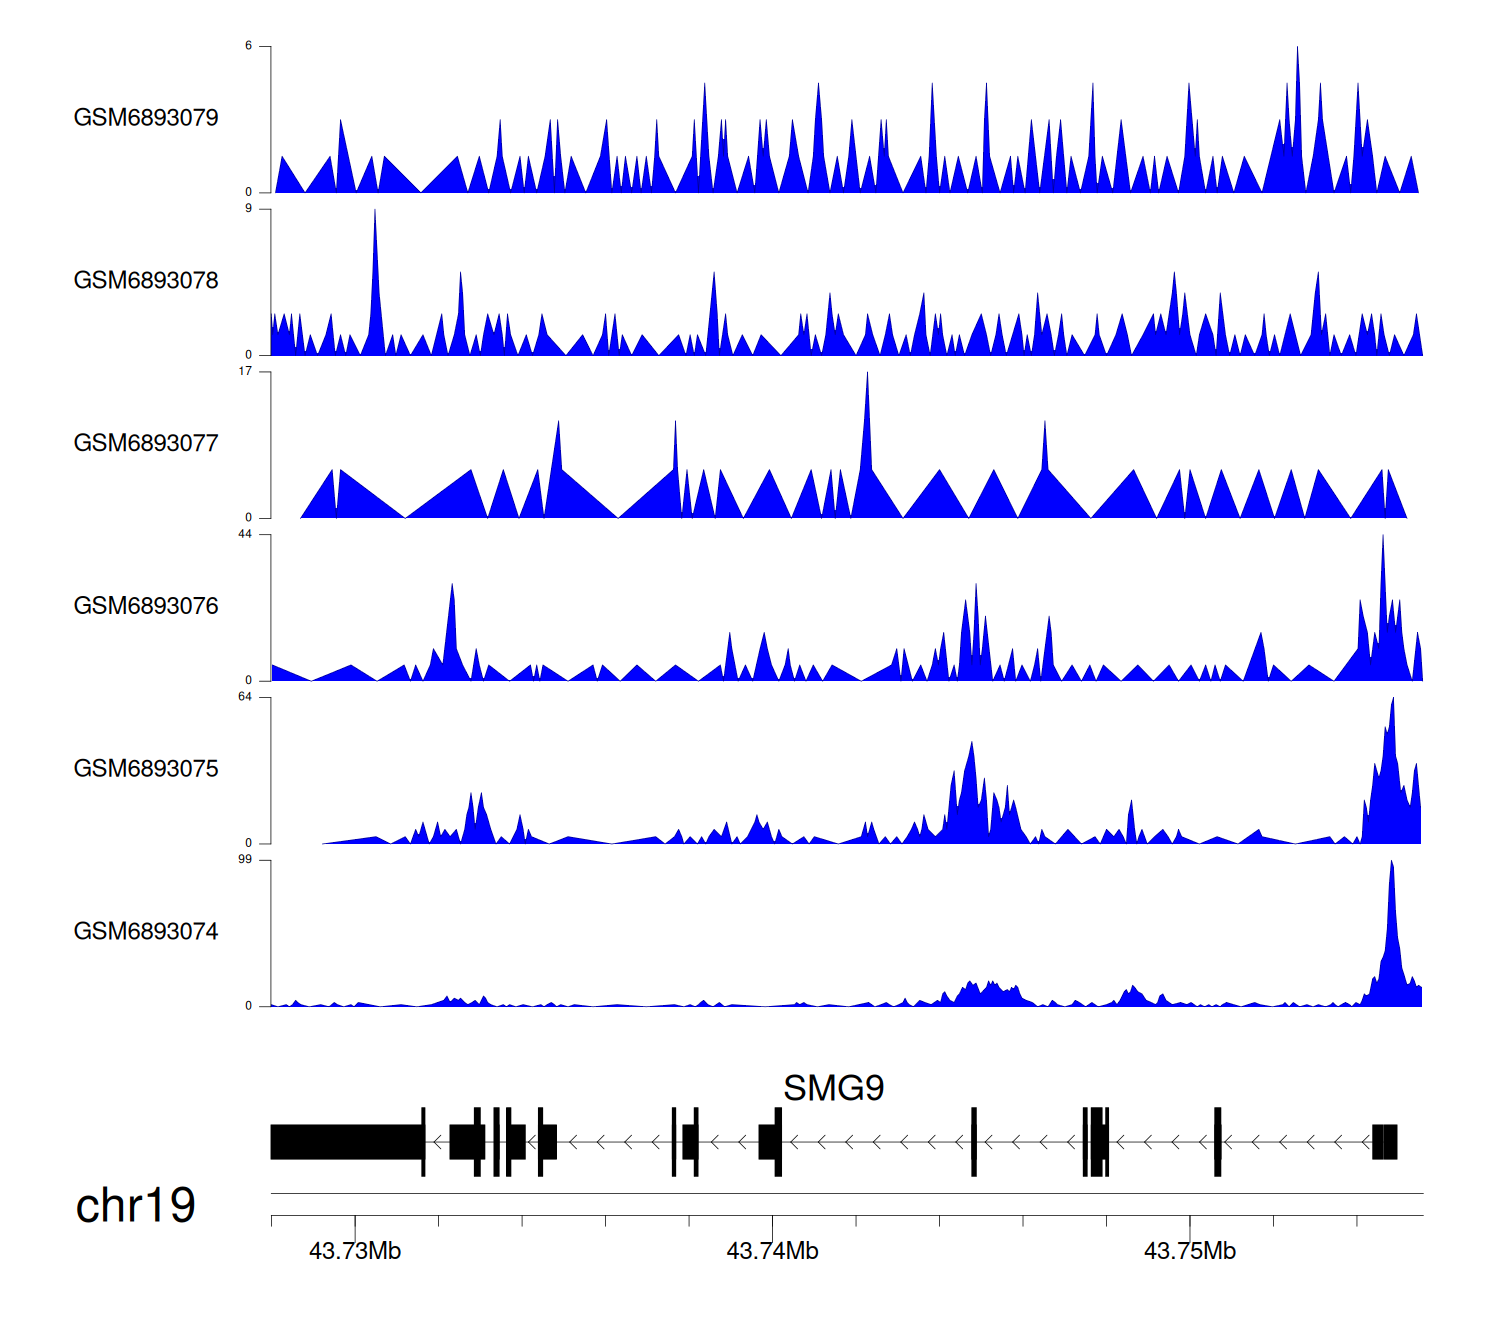The height and width of the screenshot is (1320, 1500).
Task: Click the y-axis maximum value 17
Action: point(245,372)
